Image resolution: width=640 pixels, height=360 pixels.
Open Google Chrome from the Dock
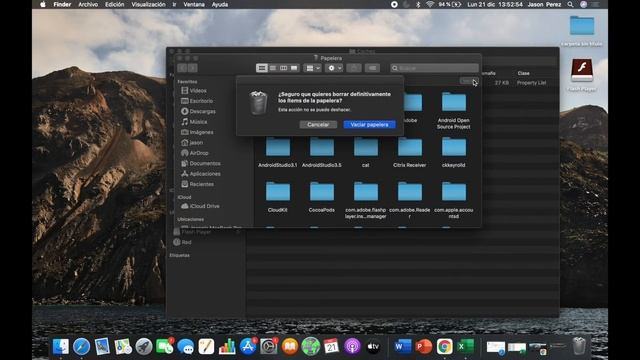point(444,347)
